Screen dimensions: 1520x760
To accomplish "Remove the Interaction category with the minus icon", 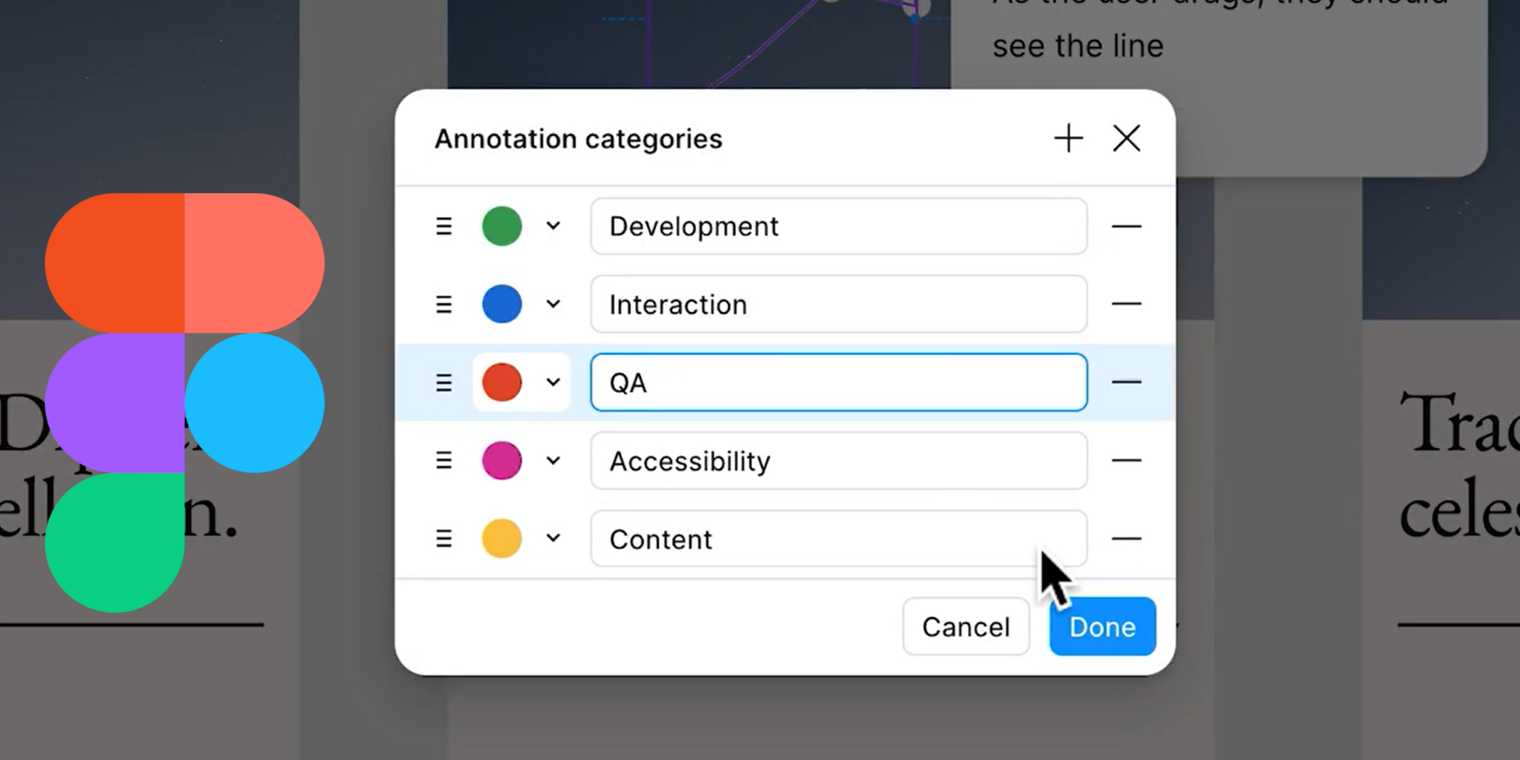I will tap(1127, 304).
